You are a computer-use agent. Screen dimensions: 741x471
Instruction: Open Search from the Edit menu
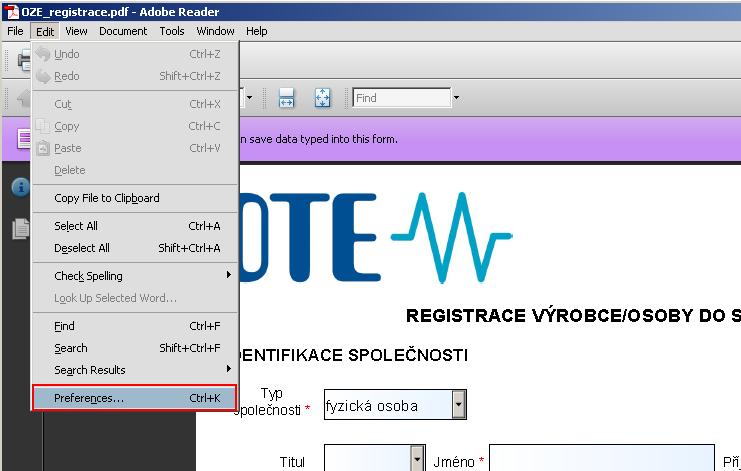click(135, 348)
